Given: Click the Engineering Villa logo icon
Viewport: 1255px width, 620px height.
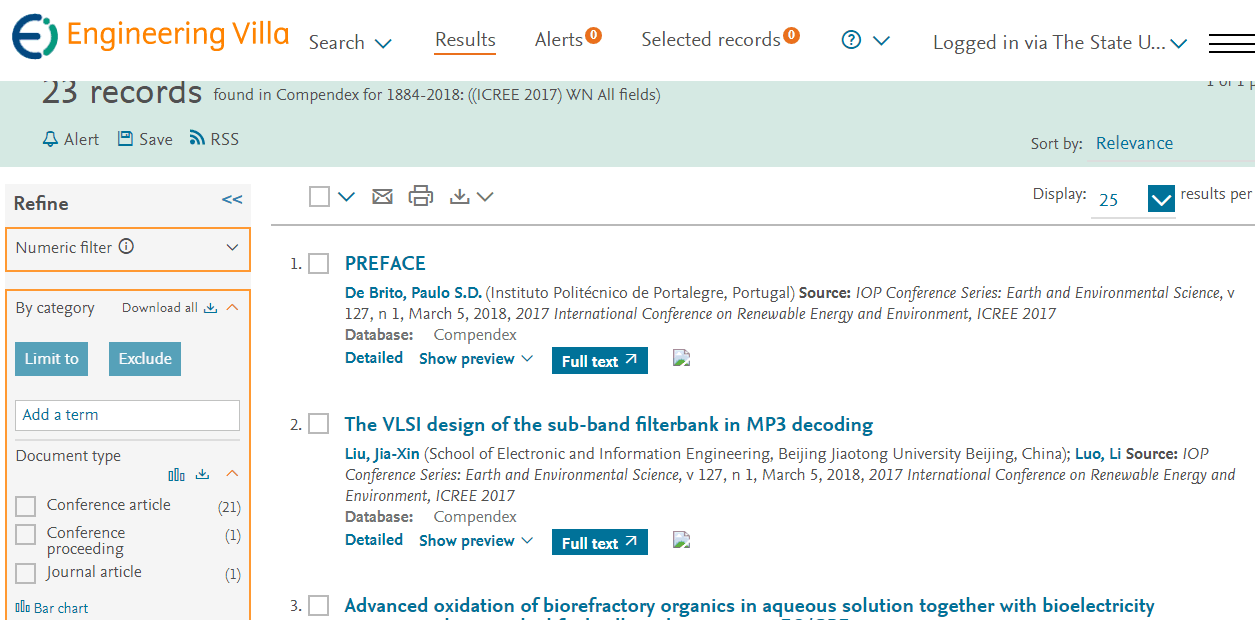Looking at the screenshot, I should (x=35, y=38).
